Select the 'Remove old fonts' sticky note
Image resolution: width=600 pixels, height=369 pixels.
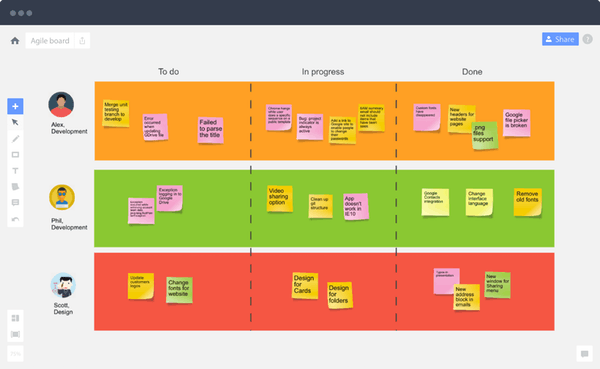point(528,202)
